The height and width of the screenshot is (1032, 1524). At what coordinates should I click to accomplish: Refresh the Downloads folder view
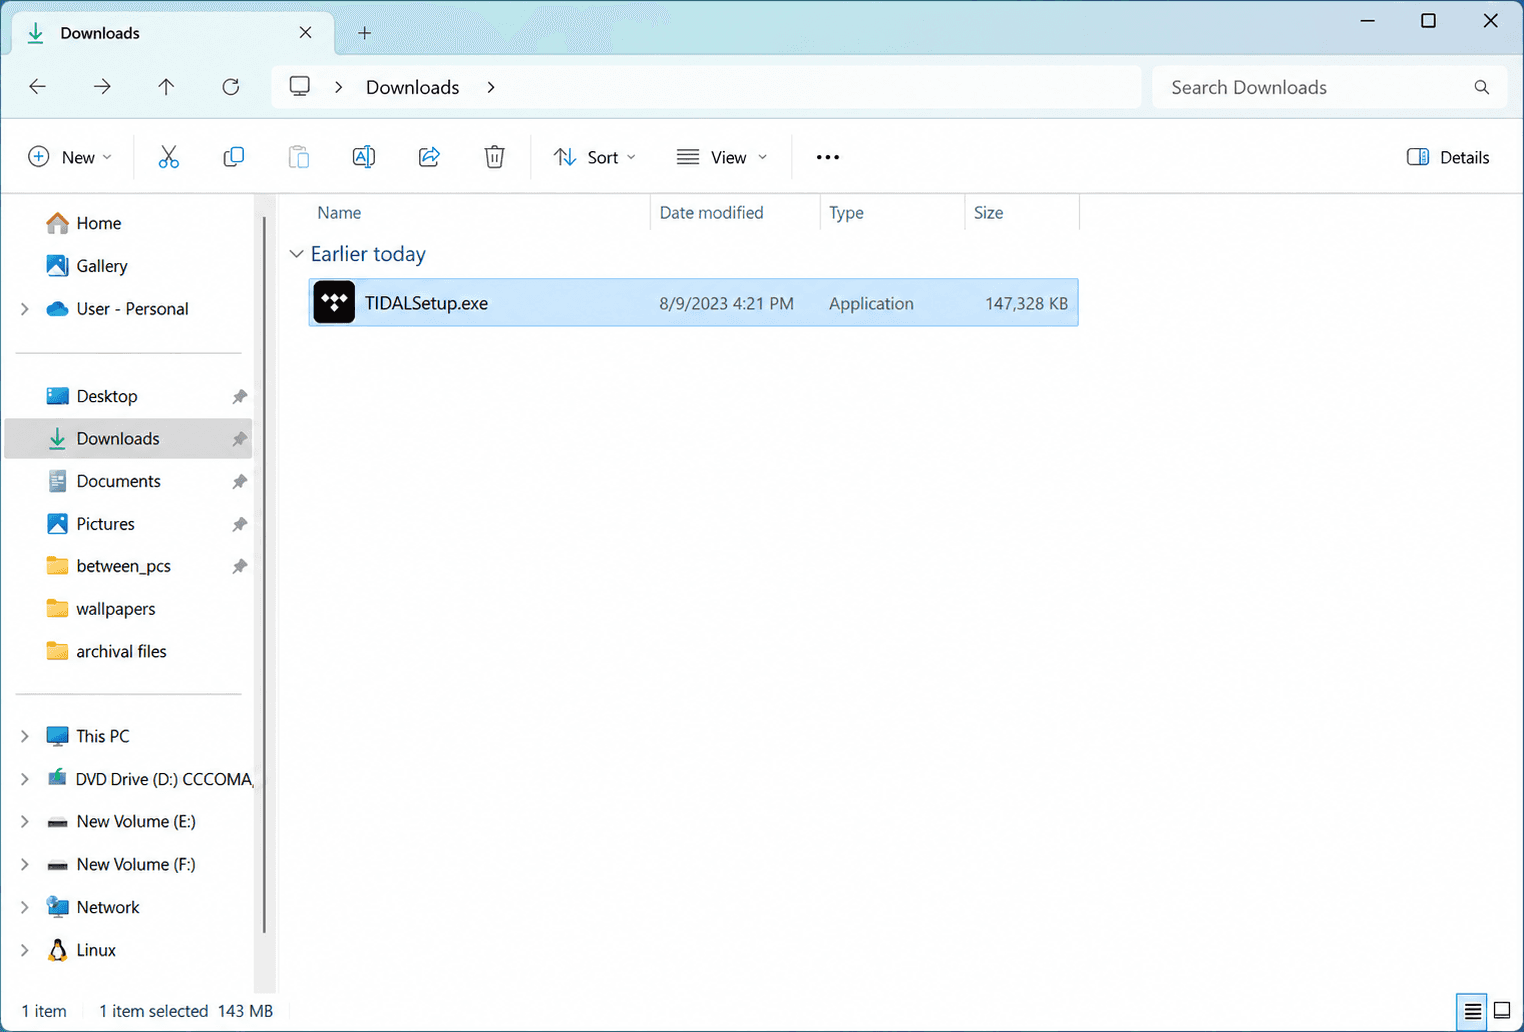(231, 87)
